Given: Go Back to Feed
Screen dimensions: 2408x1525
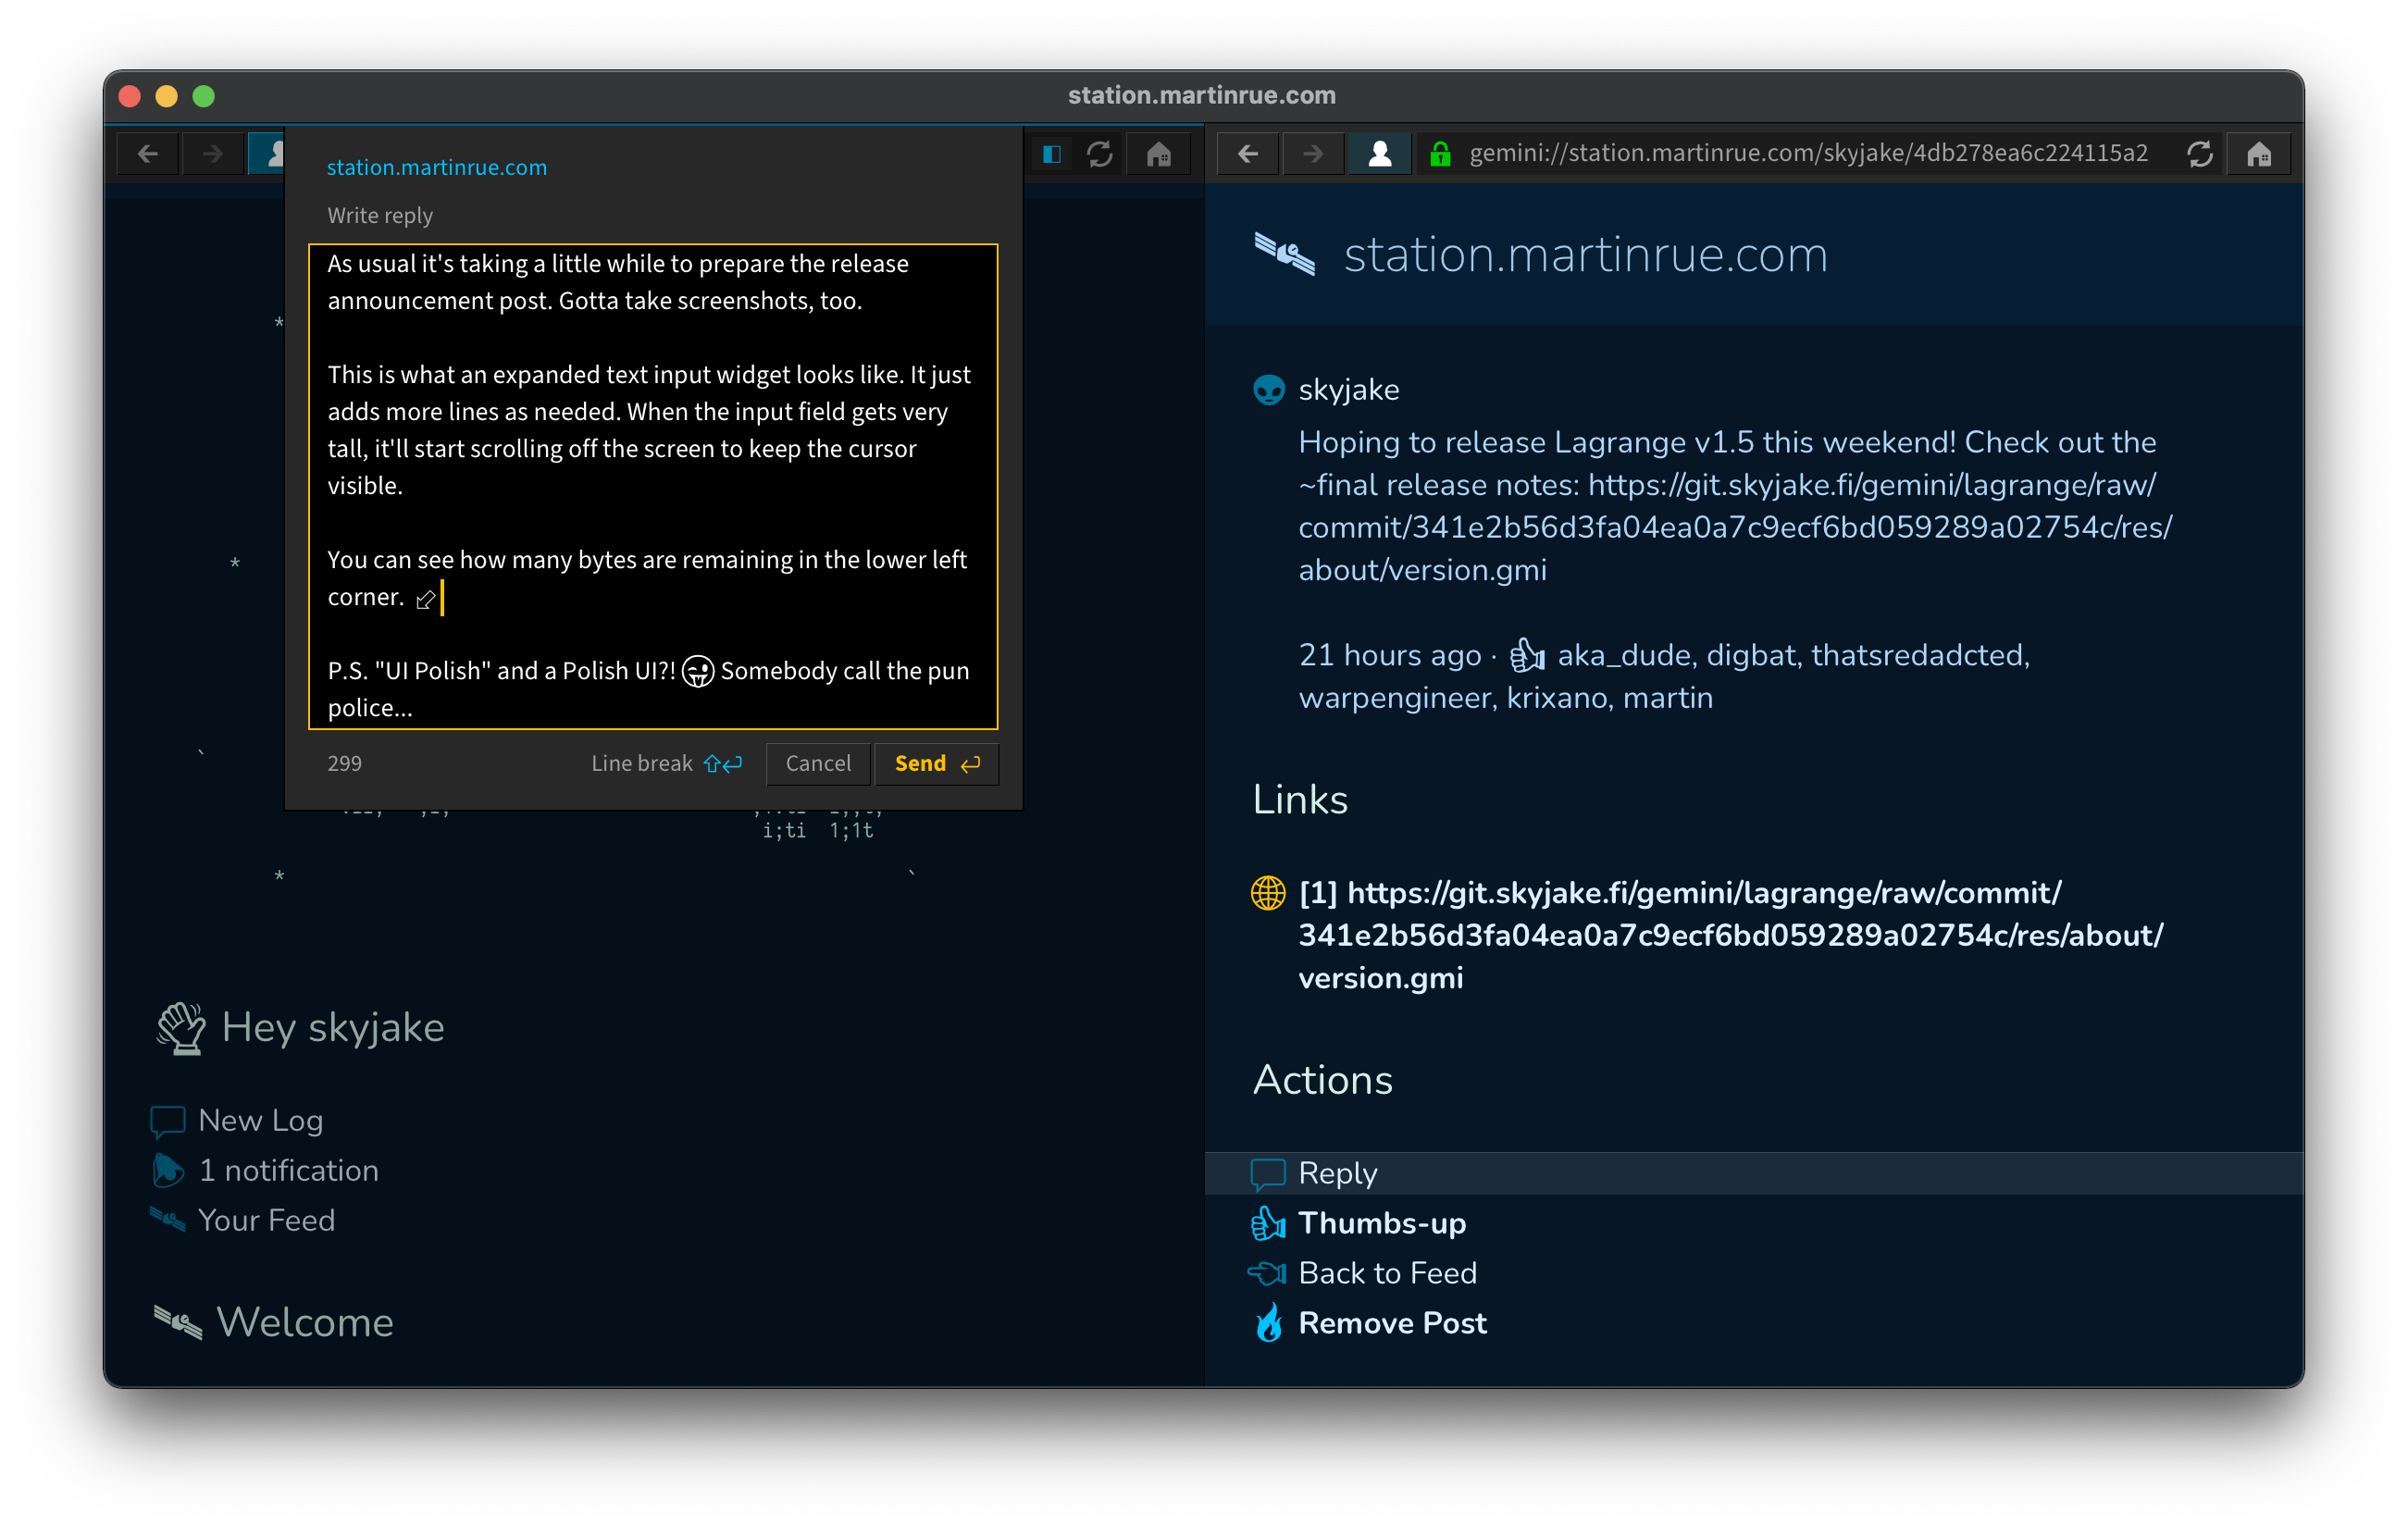Looking at the screenshot, I should 1387,1272.
